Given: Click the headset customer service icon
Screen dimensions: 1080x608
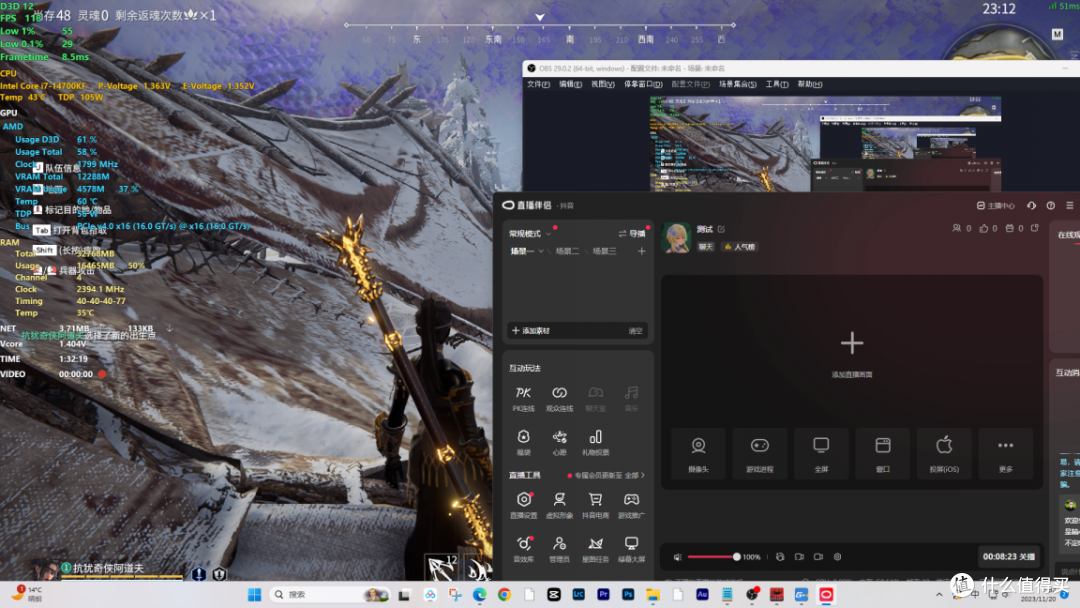Looking at the screenshot, I should tap(1031, 205).
